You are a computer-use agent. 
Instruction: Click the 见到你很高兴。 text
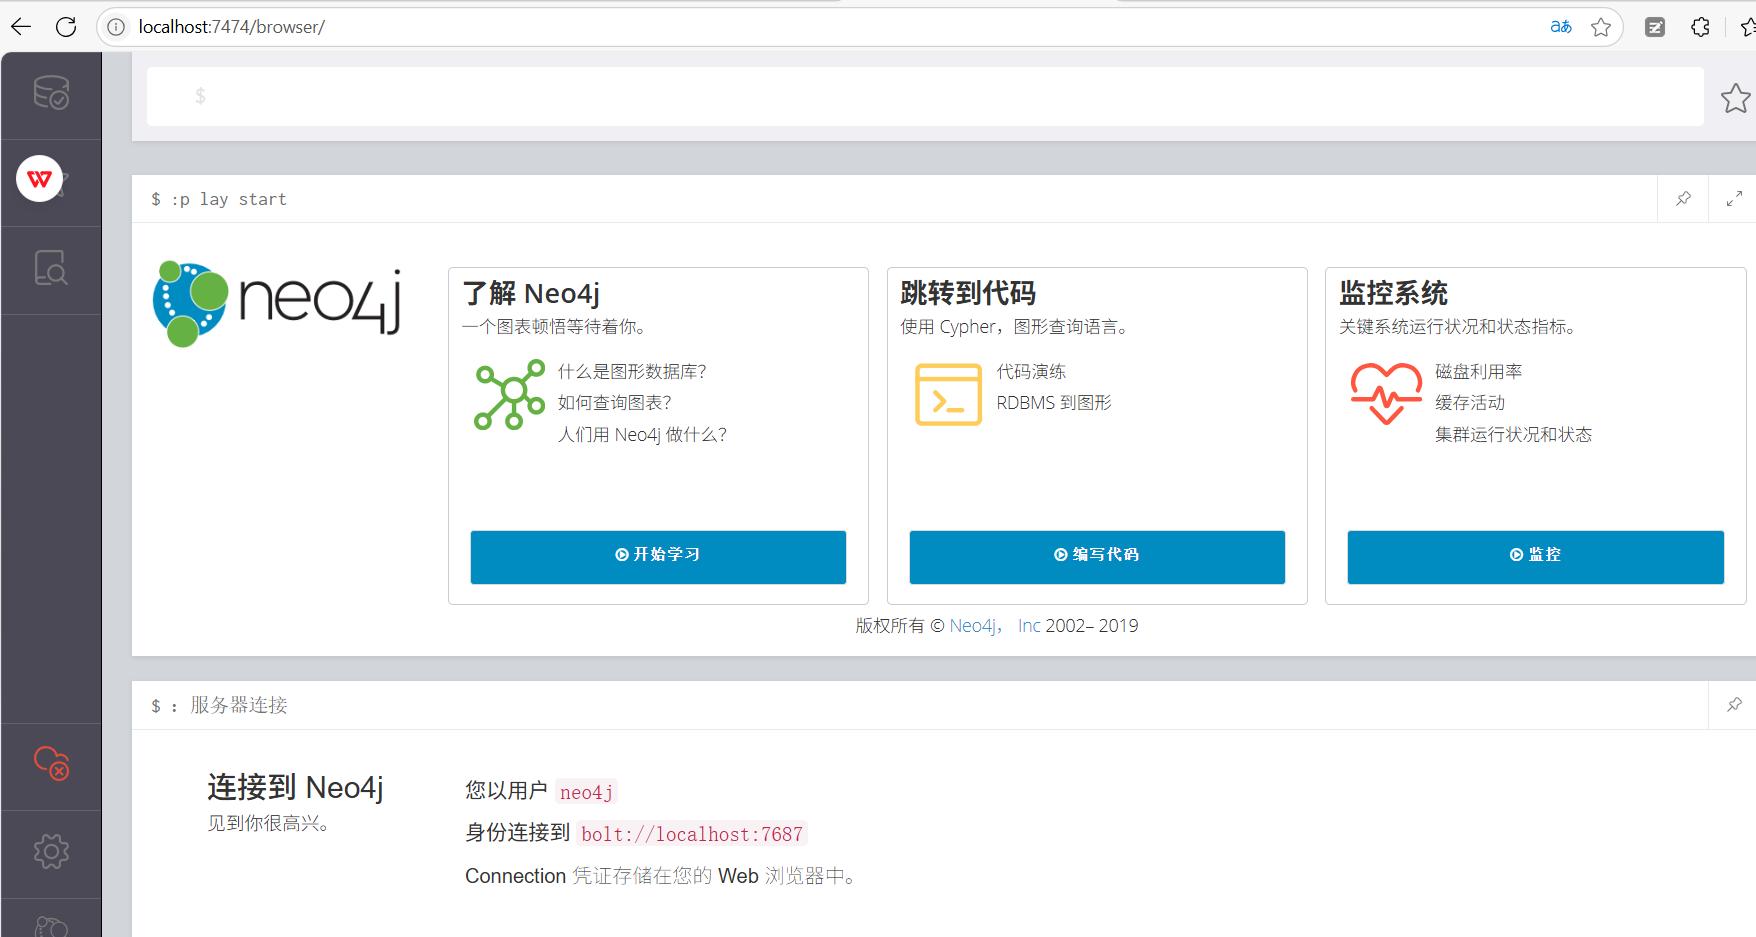coord(269,824)
